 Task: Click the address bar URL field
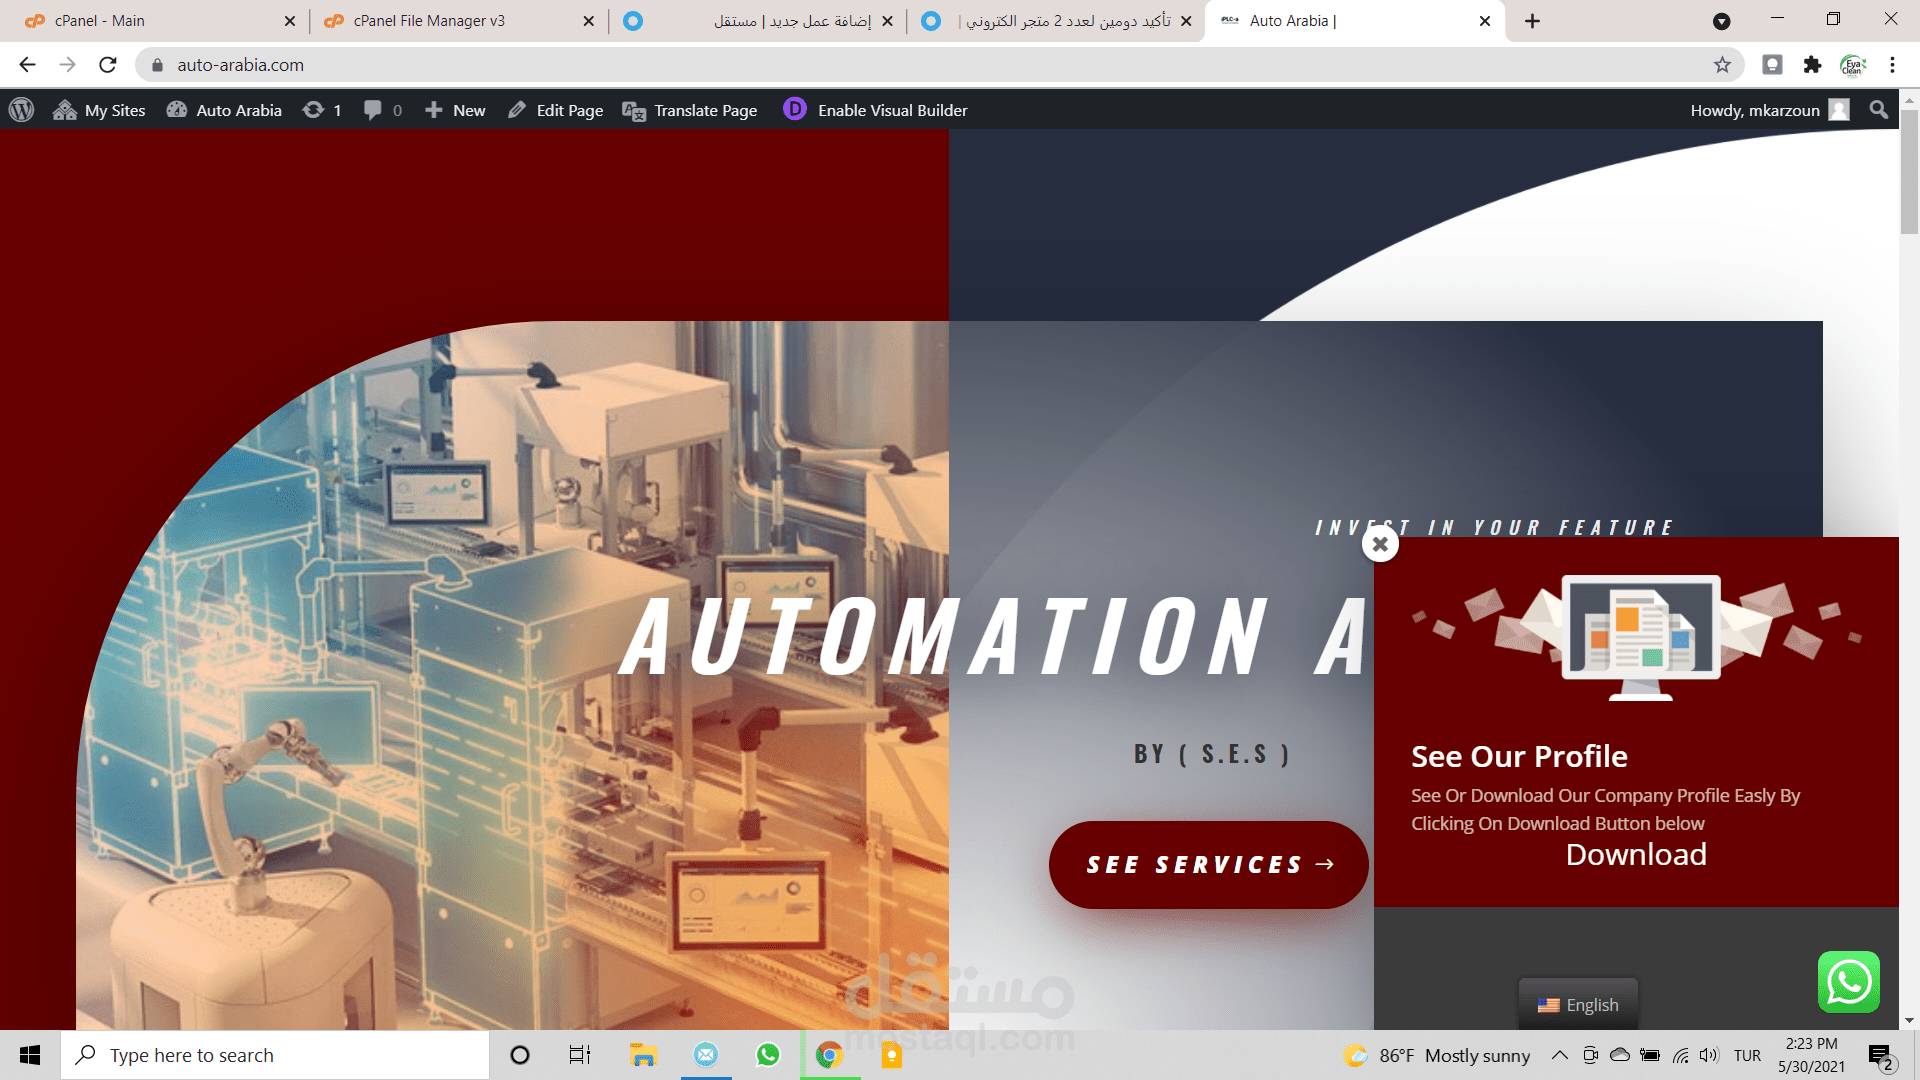coord(940,65)
